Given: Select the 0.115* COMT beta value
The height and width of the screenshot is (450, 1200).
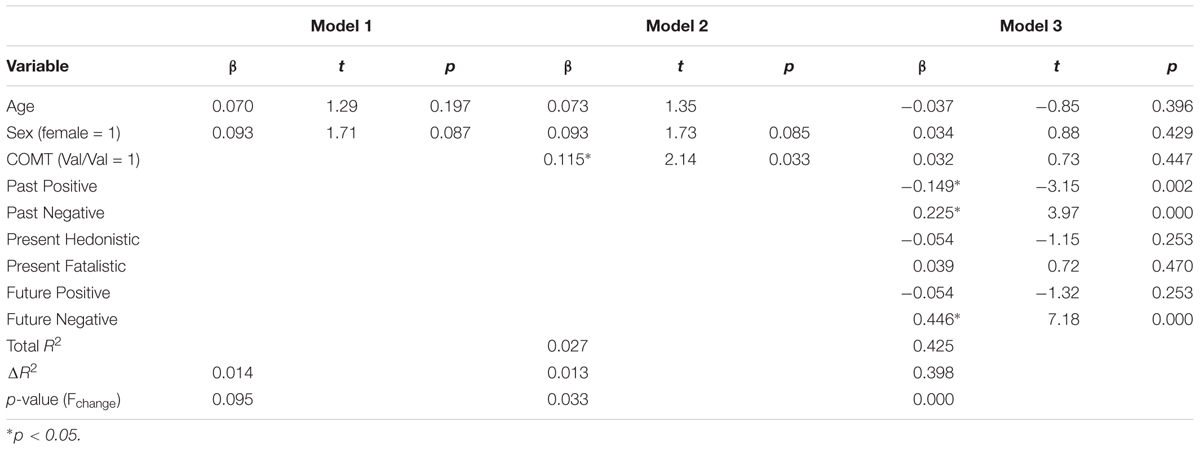Looking at the screenshot, I should 569,158.
